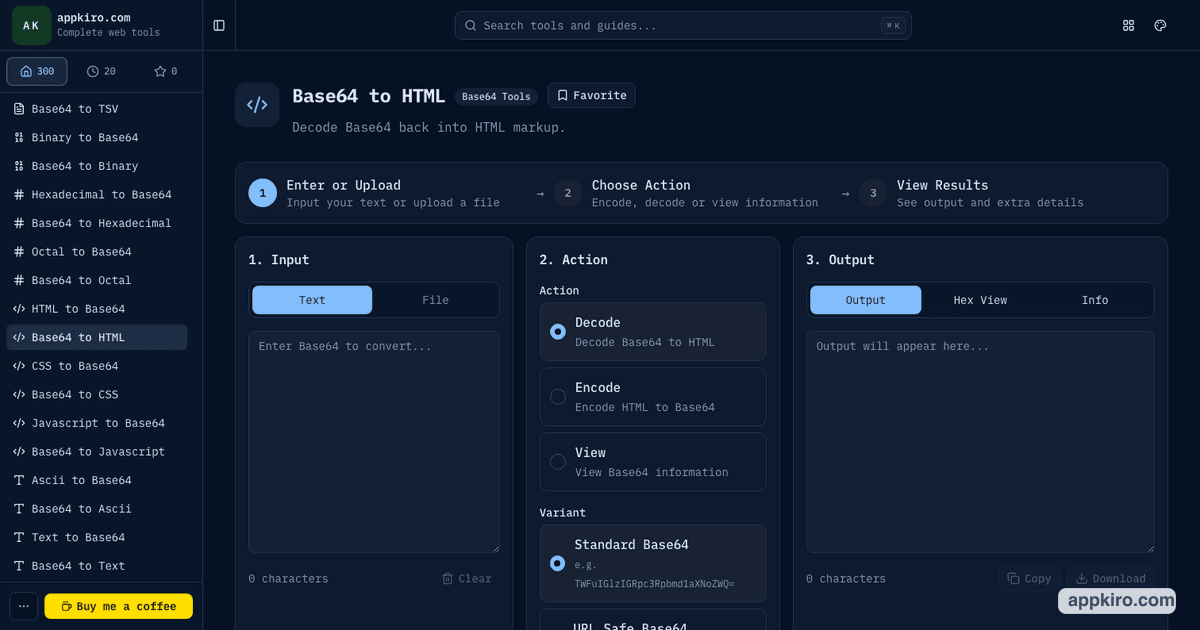
Task: Click the search magnifier icon
Action: pos(471,25)
